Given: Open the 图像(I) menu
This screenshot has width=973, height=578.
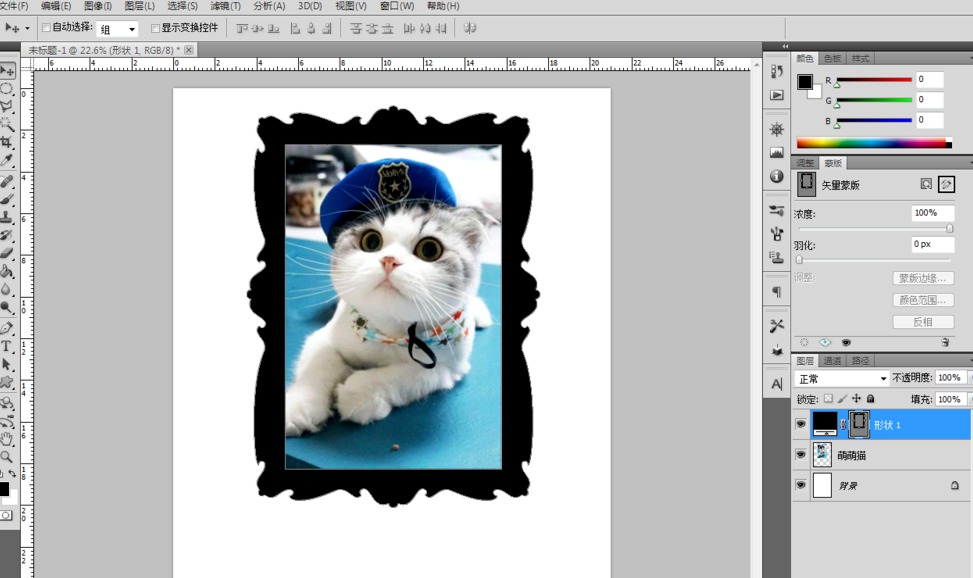Looking at the screenshot, I should click(97, 6).
